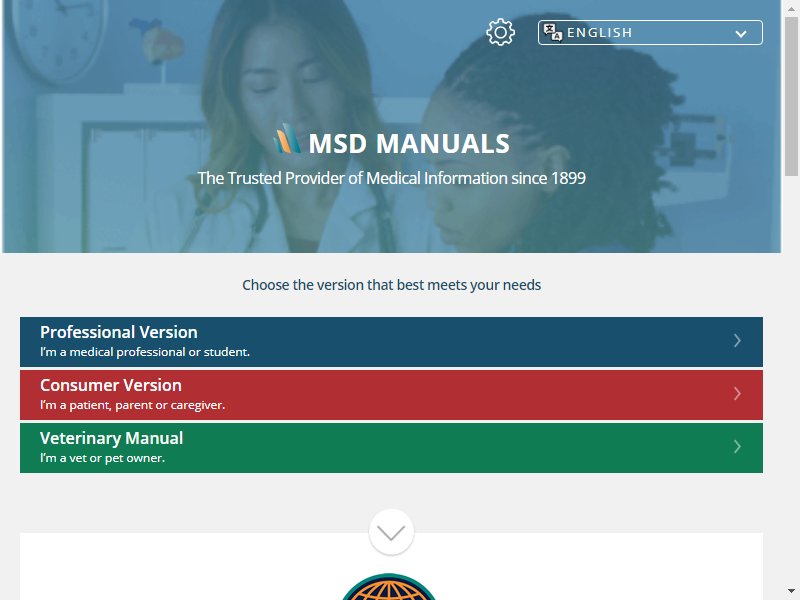
Task: Click 'The Trusted Provider of Medical Information' tagline
Action: 391,178
